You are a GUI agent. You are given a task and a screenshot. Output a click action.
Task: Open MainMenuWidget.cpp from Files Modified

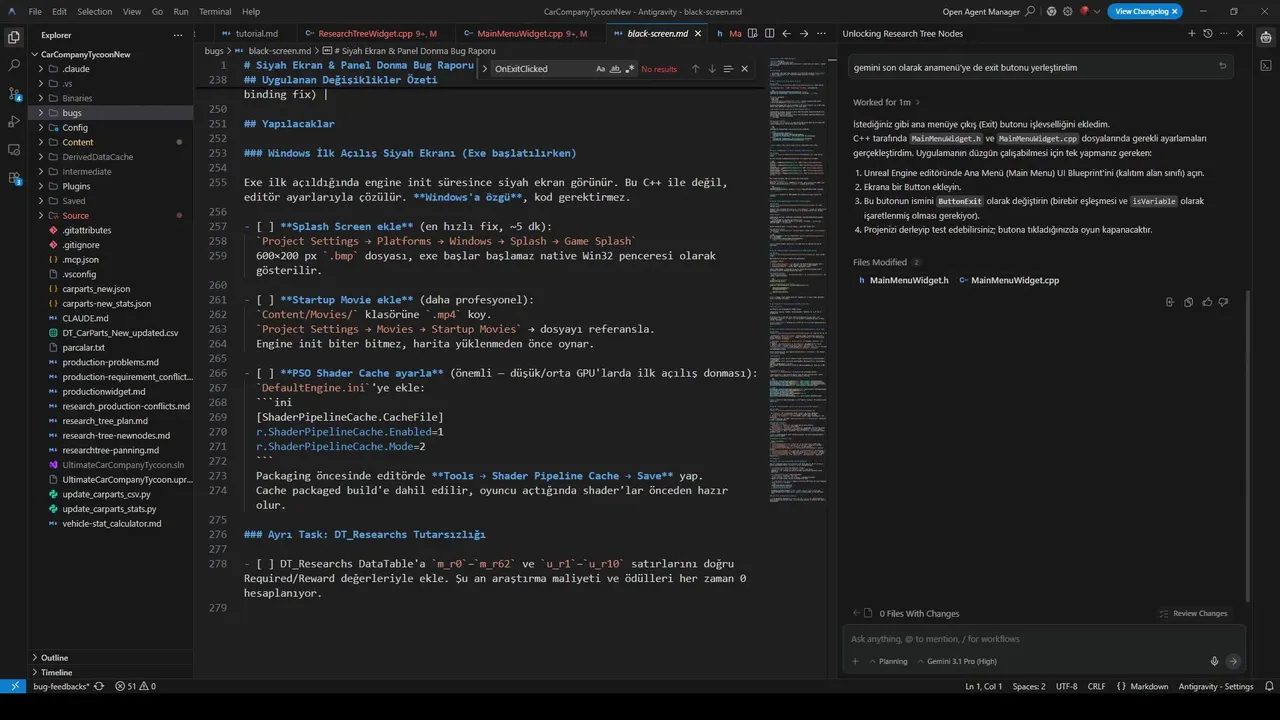pyautogui.click(x=1009, y=280)
